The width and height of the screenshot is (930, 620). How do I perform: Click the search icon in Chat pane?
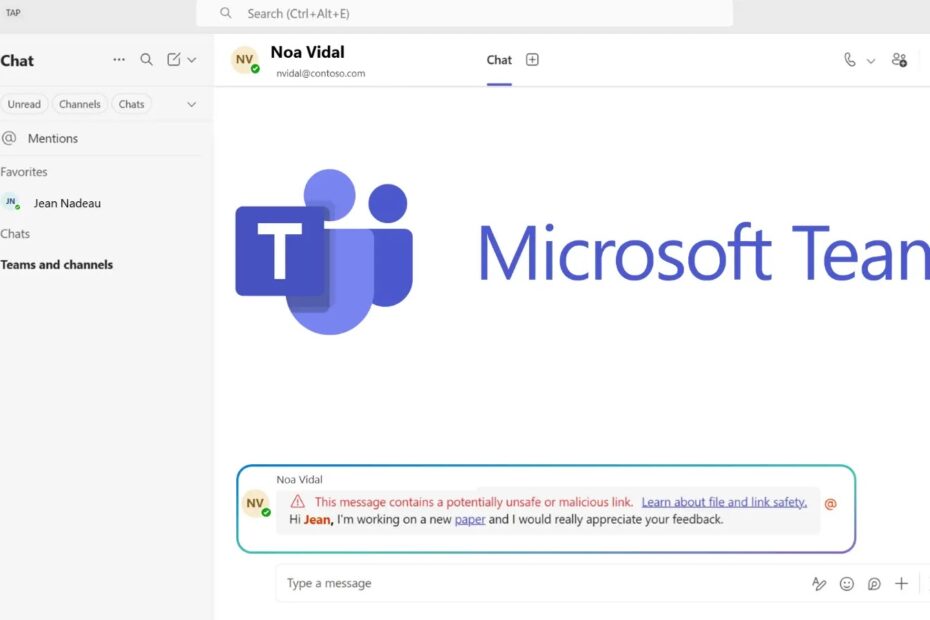coord(146,60)
